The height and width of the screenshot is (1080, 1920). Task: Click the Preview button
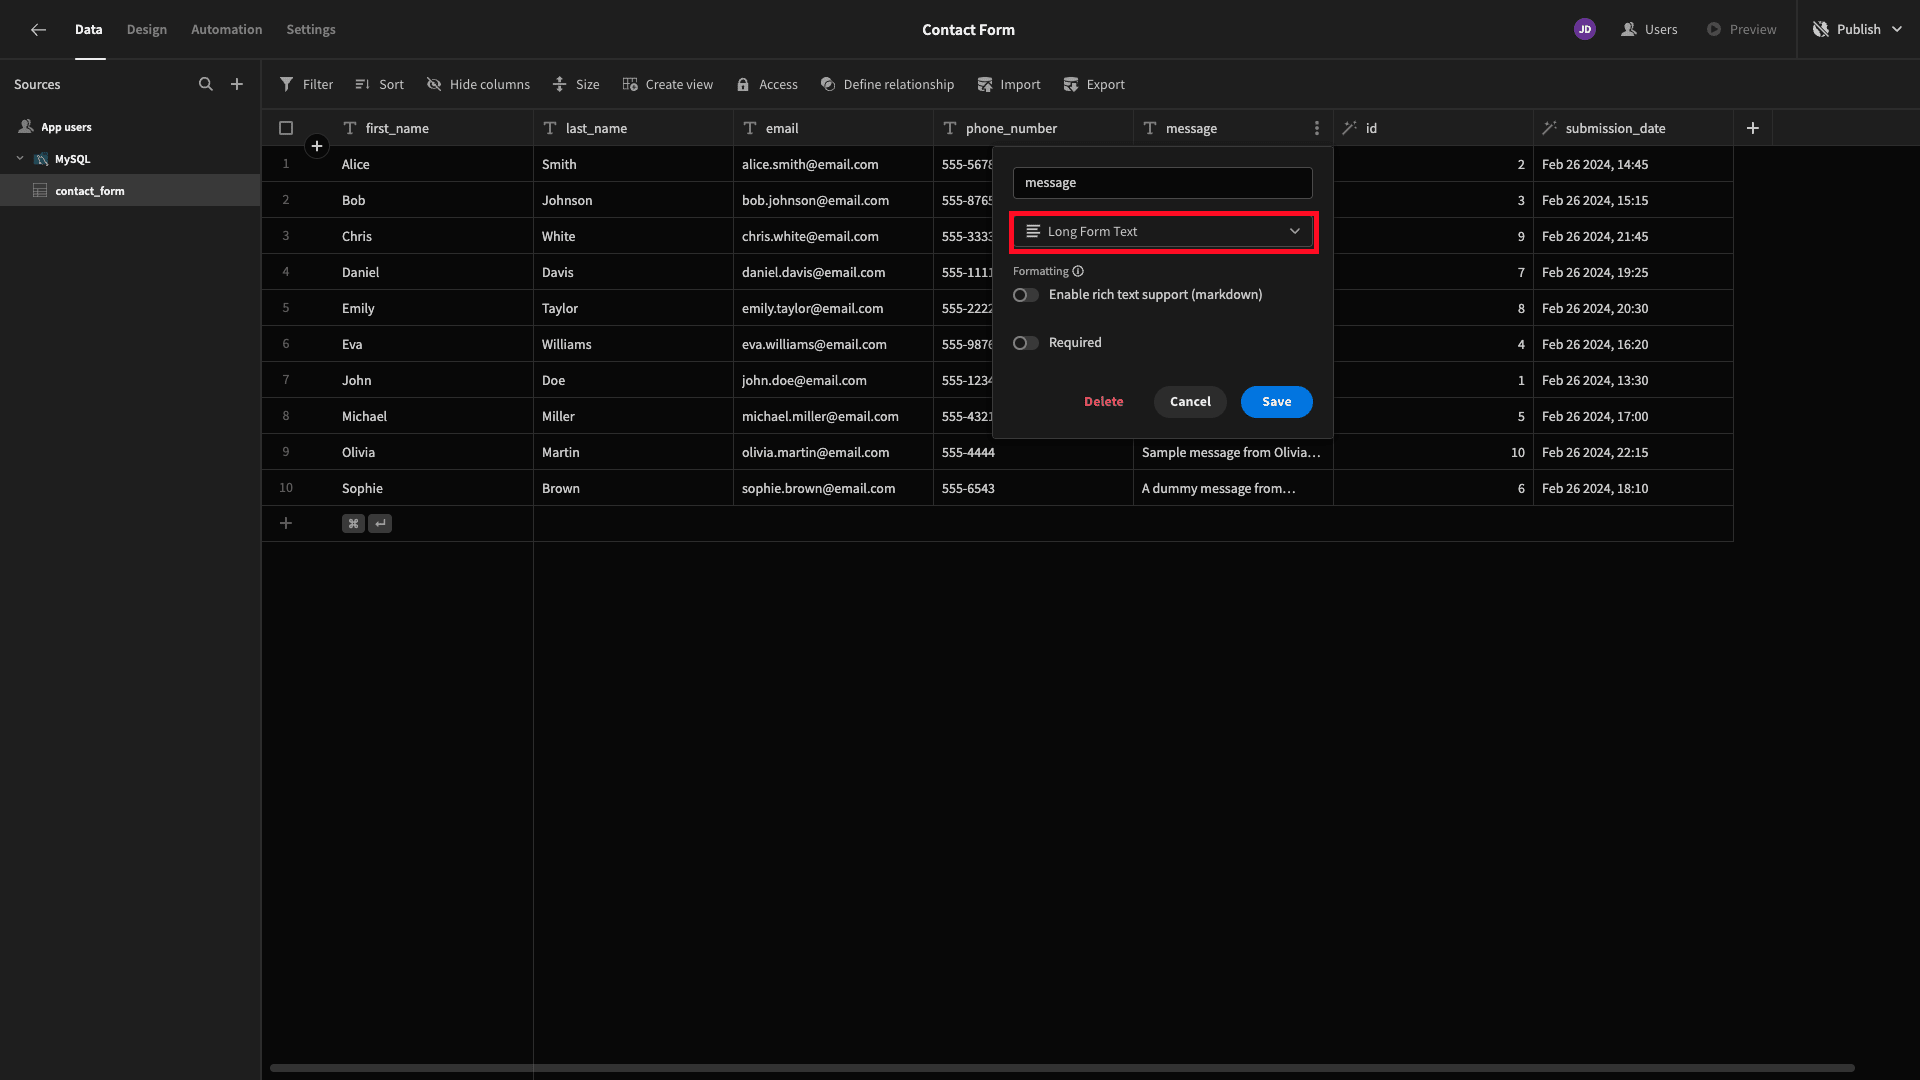pos(1741,30)
